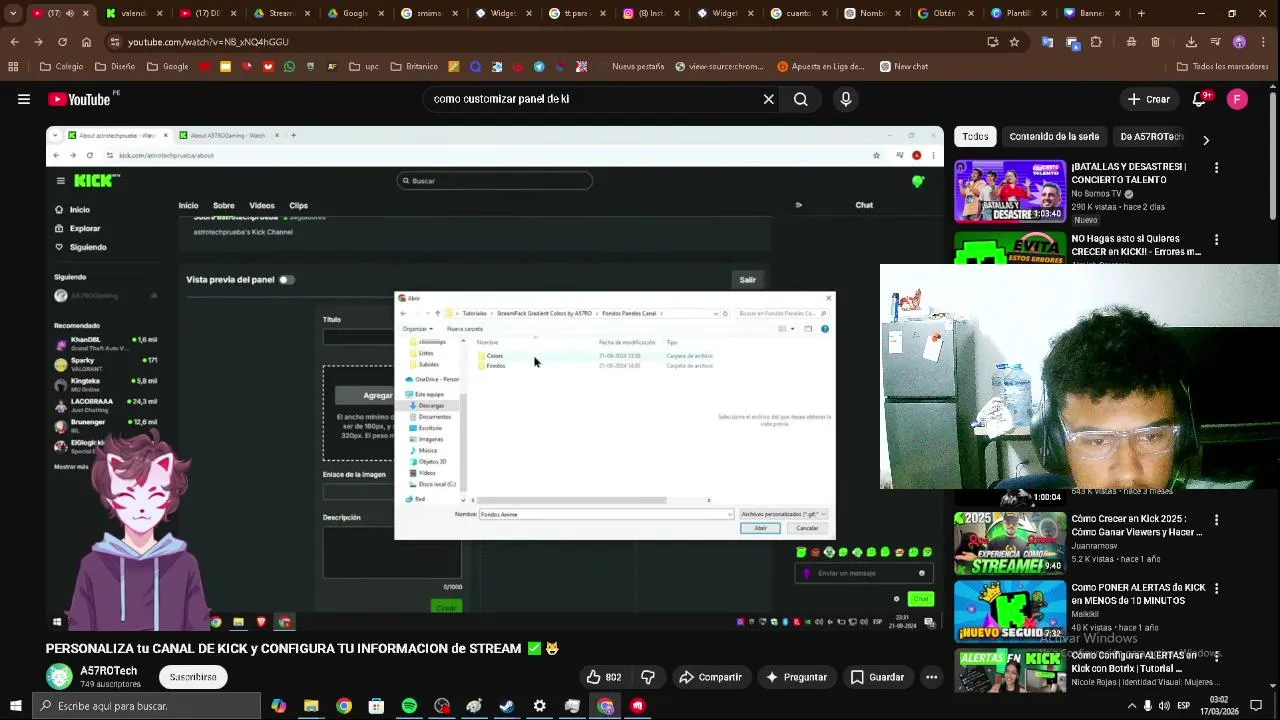1280x720 pixels.
Task: Open the YouTube guide hamburger menu
Action: click(23, 99)
